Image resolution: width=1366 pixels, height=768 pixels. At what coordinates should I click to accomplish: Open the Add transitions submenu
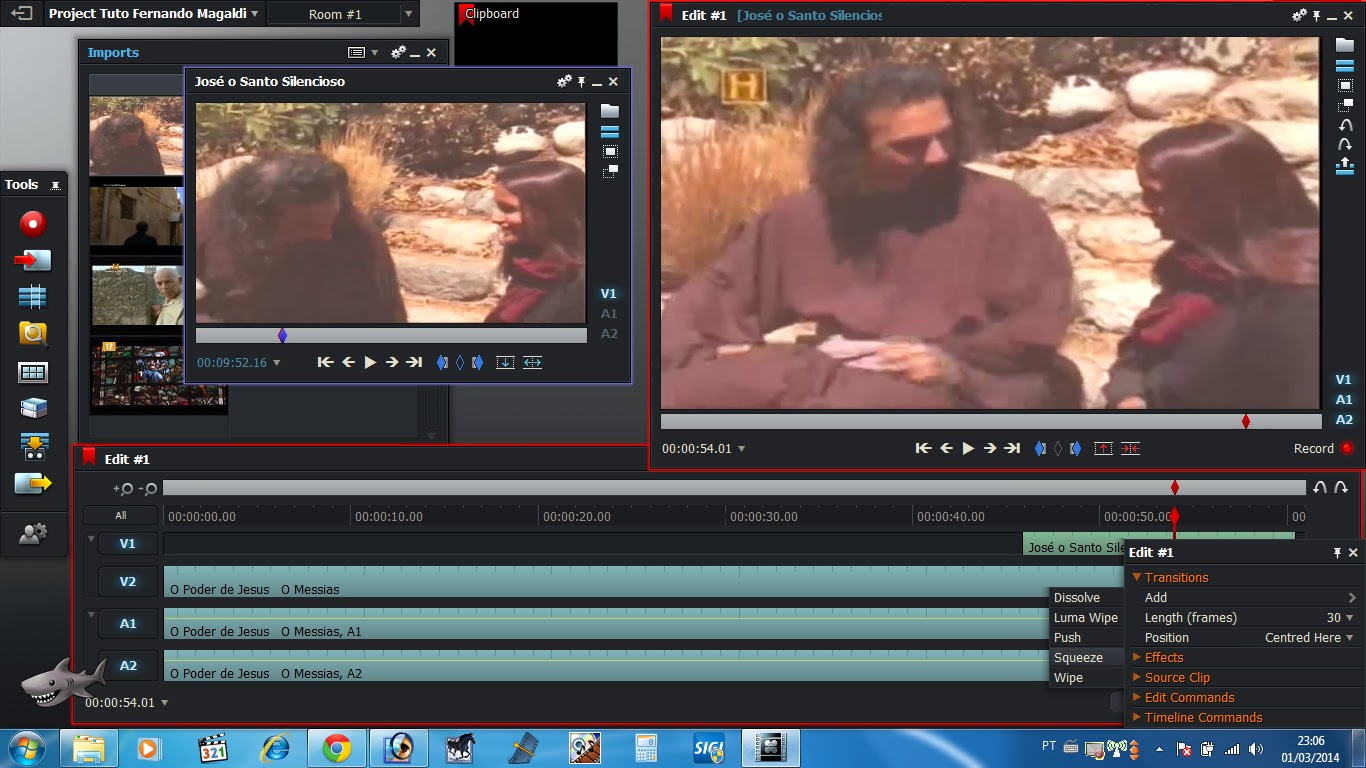(x=1243, y=597)
